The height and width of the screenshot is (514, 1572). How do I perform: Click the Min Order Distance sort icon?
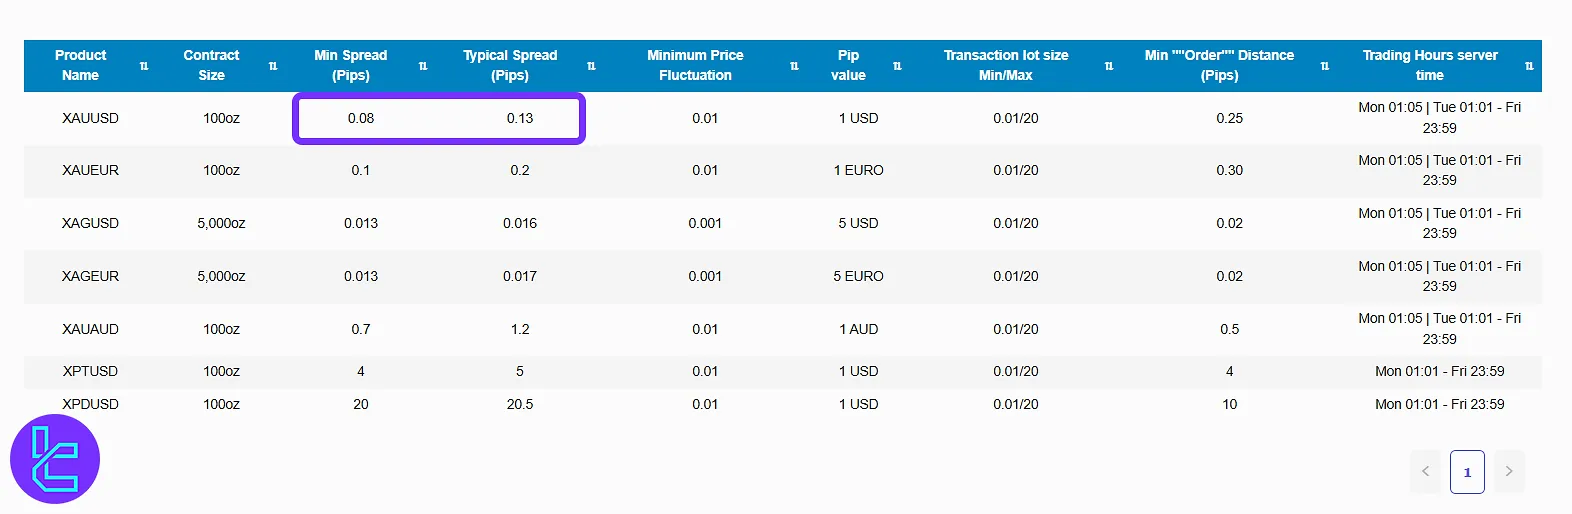[1325, 66]
